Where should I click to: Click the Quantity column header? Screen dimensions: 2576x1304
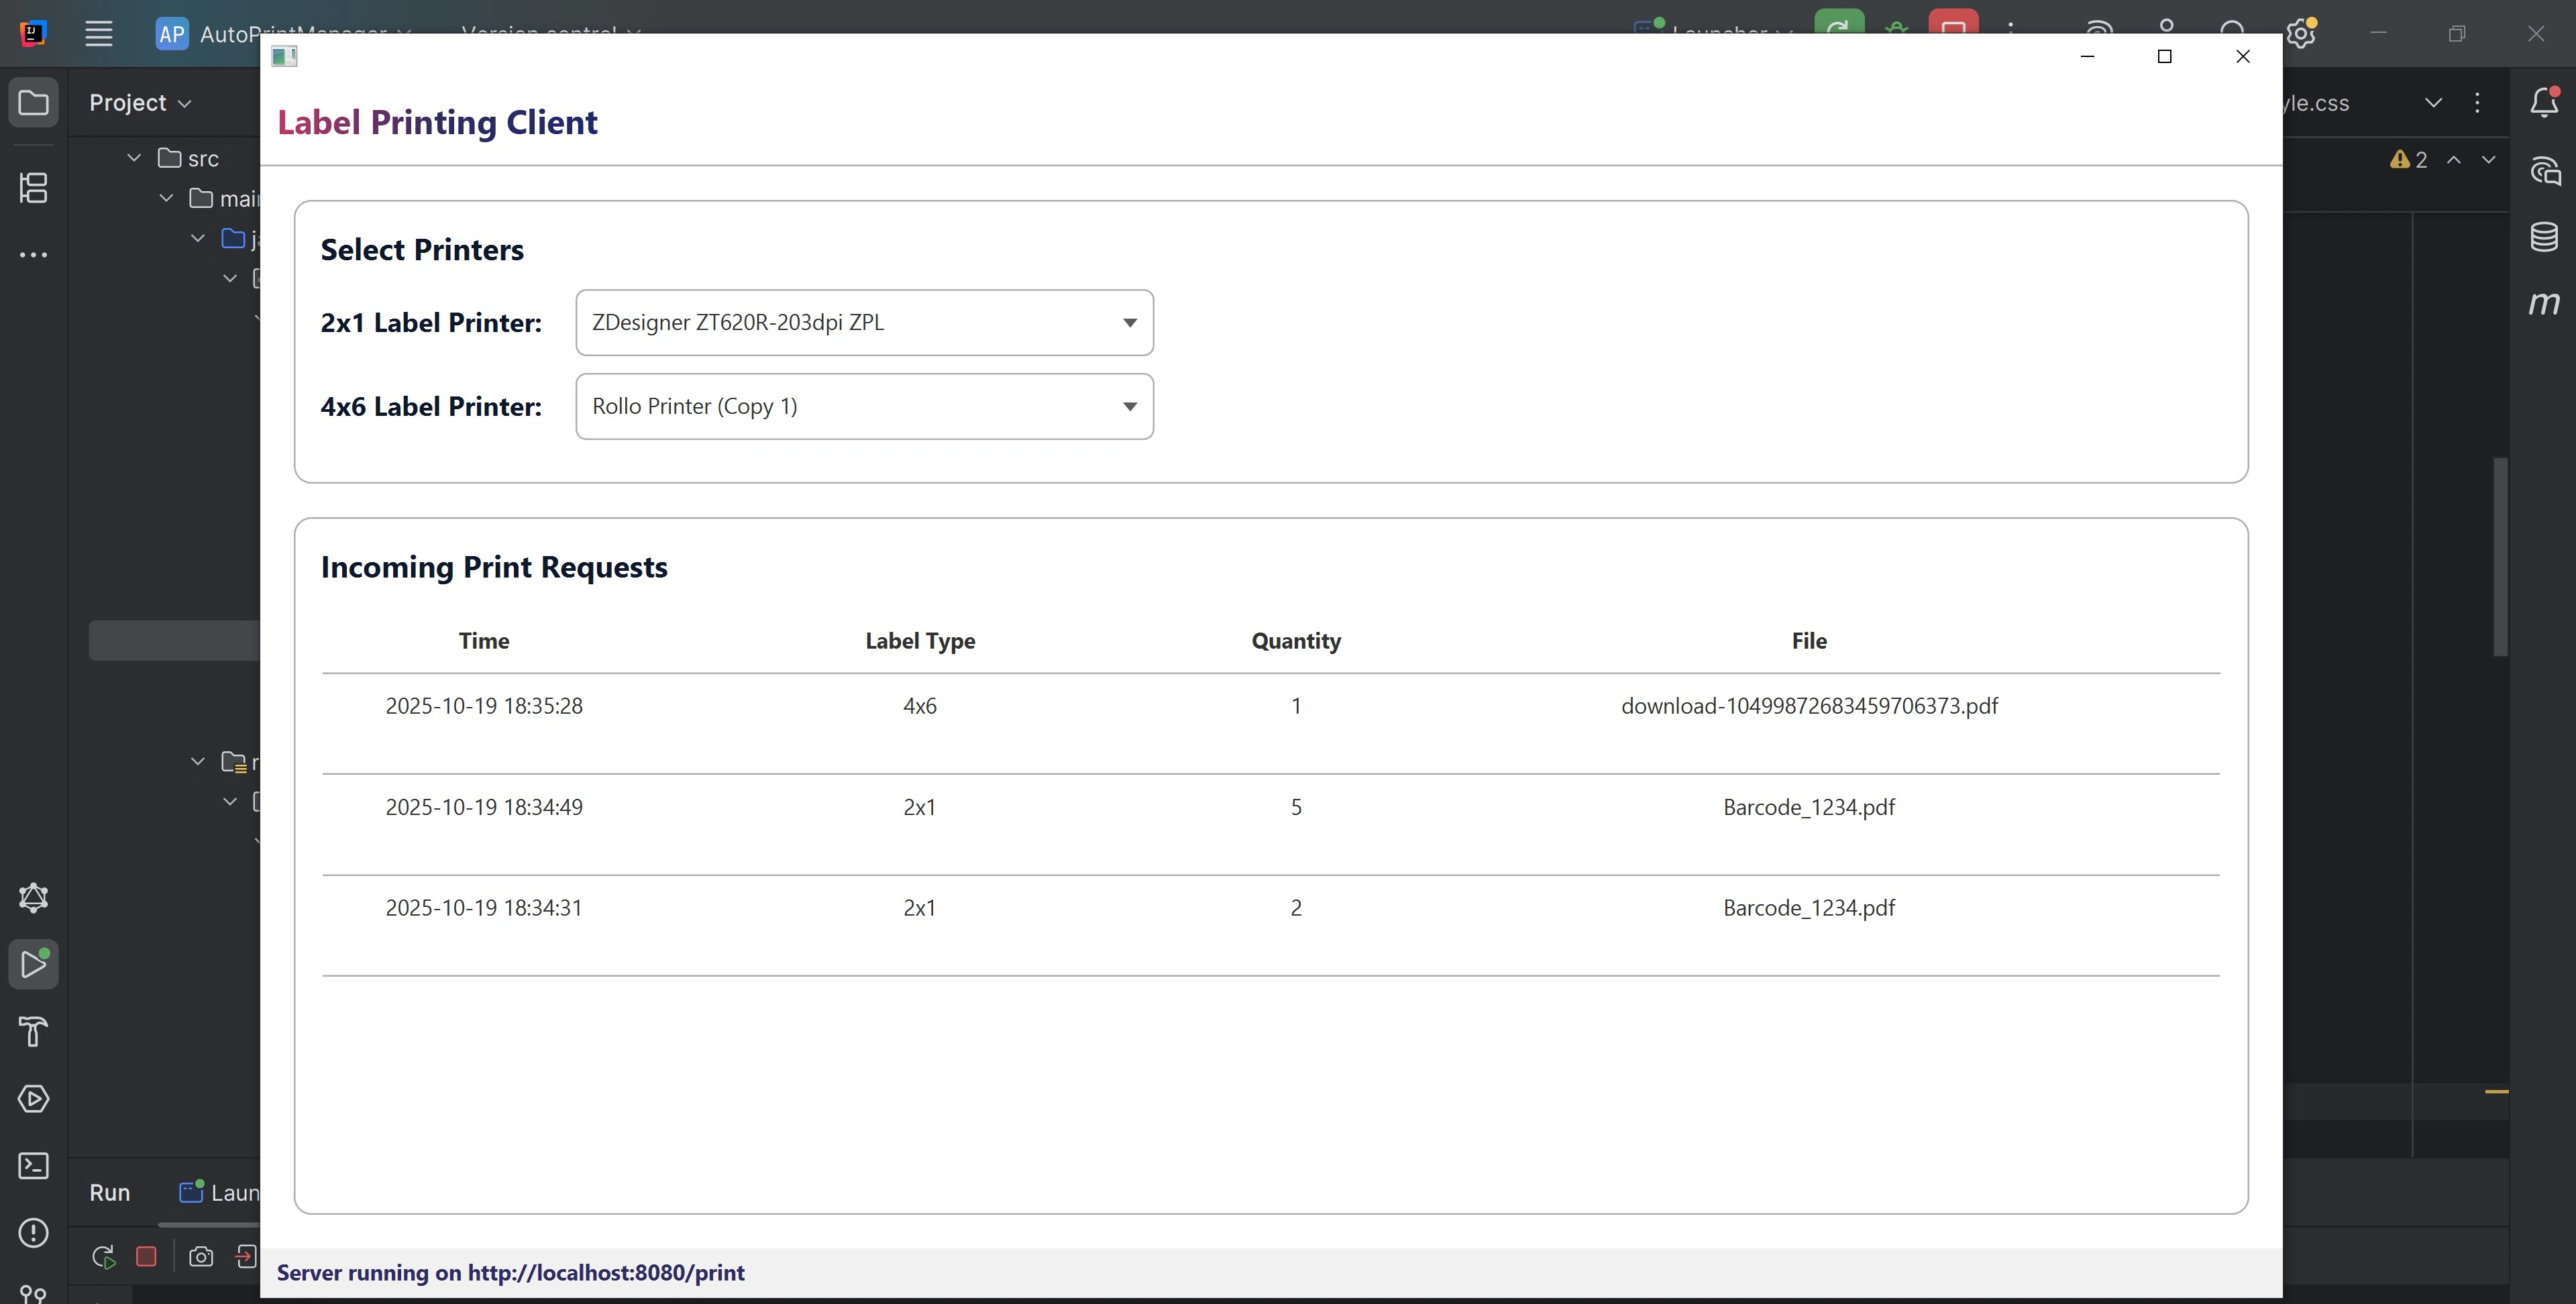1296,641
